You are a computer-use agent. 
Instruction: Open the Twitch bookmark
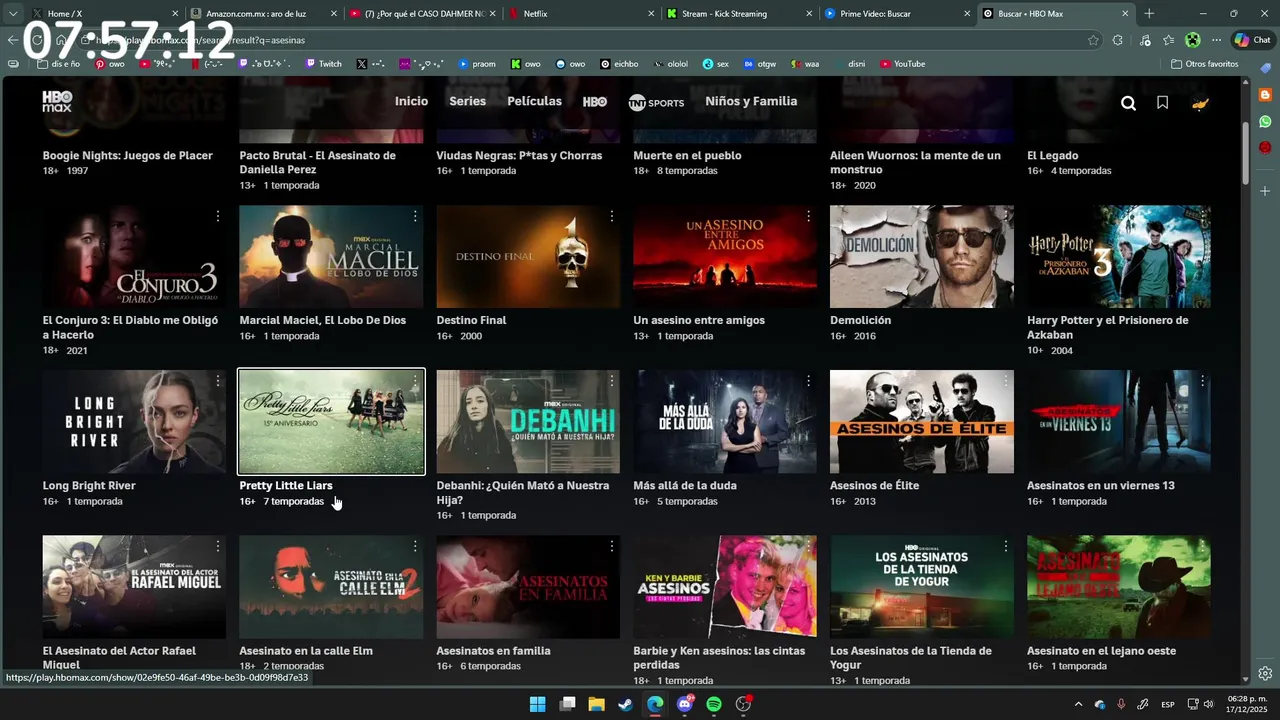click(x=322, y=64)
